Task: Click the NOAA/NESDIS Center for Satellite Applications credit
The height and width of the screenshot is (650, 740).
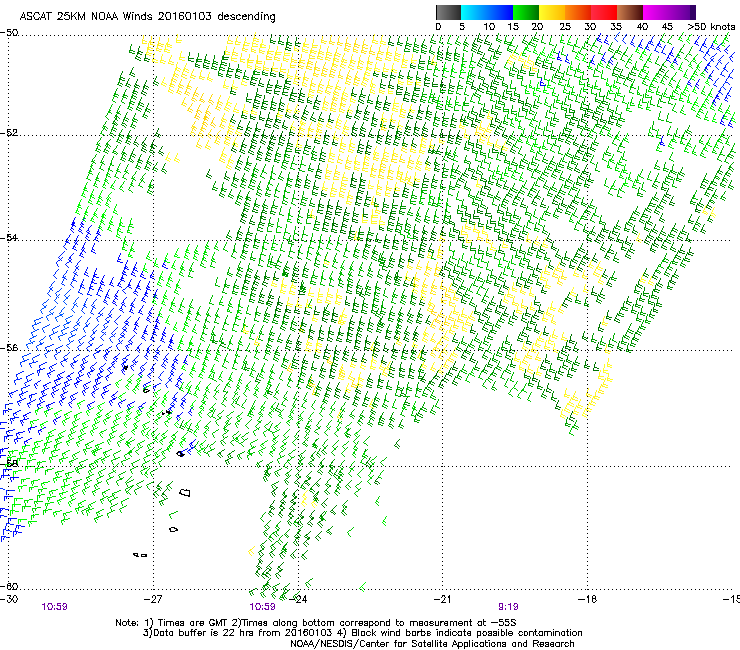Action: click(x=432, y=644)
